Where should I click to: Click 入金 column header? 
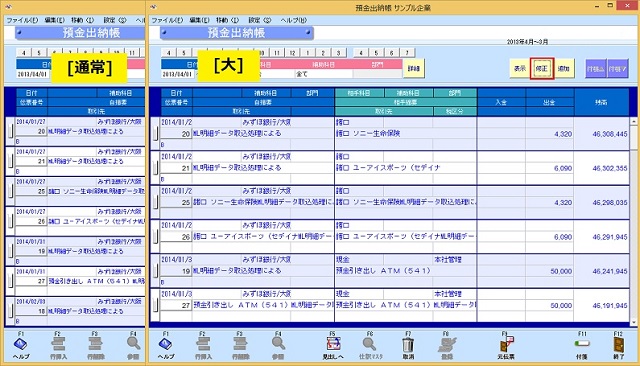pyautogui.click(x=501, y=102)
